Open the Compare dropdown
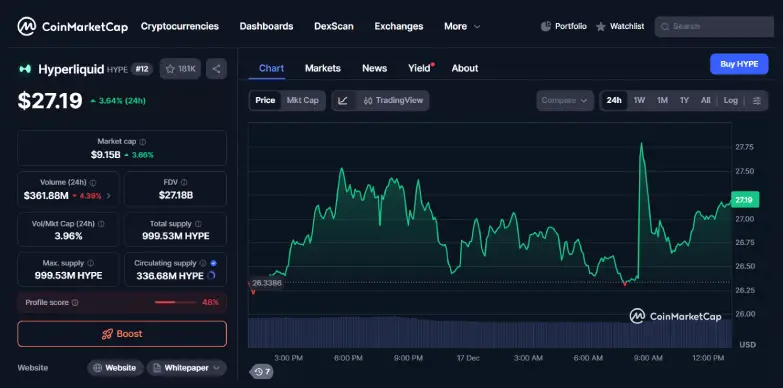783x388 pixels. 565,100
